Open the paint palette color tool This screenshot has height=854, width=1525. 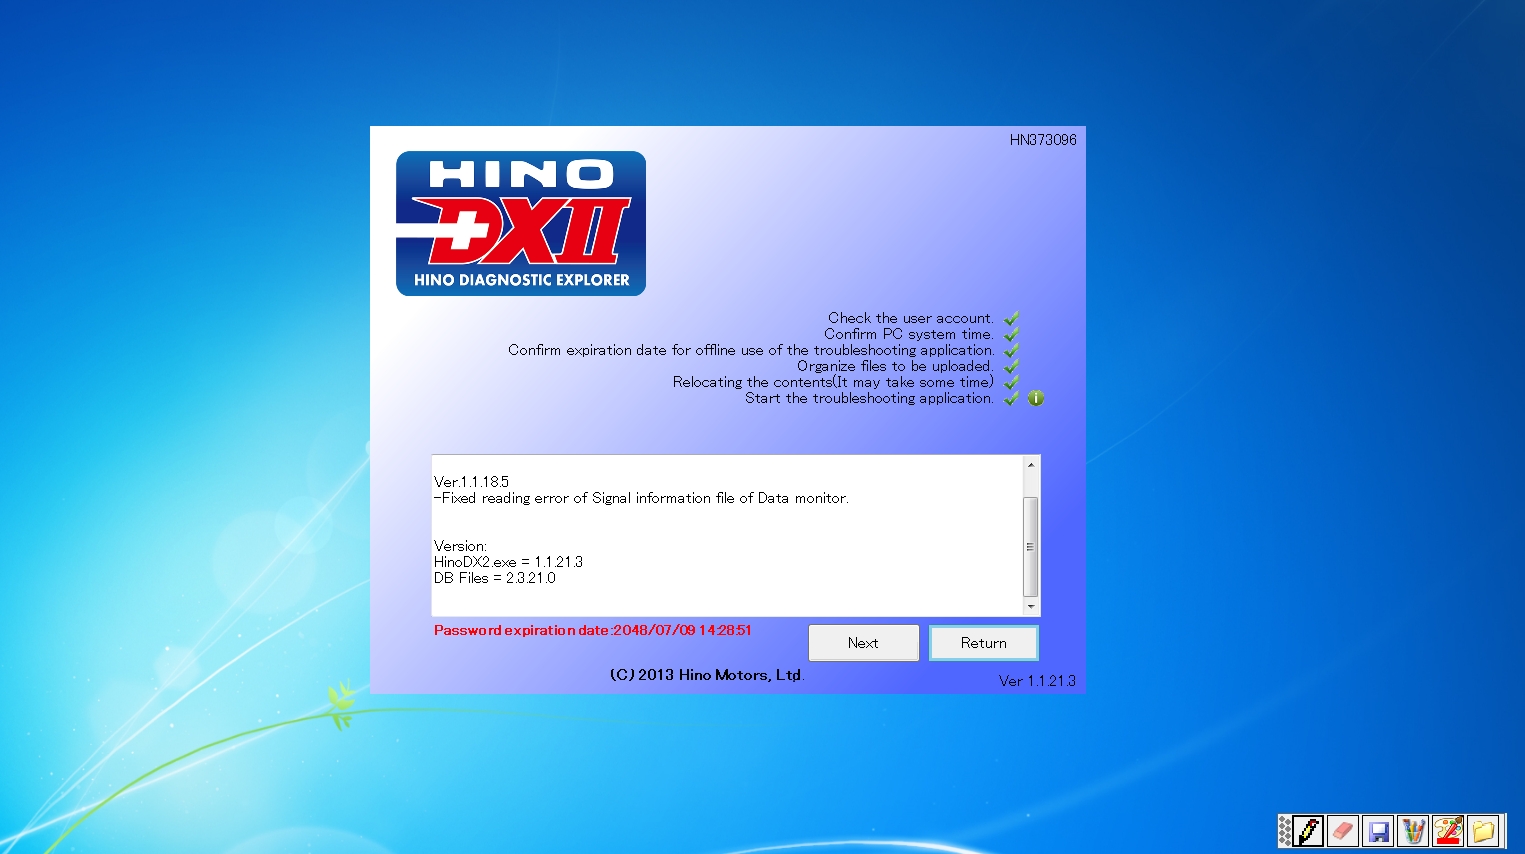[x=1448, y=831]
